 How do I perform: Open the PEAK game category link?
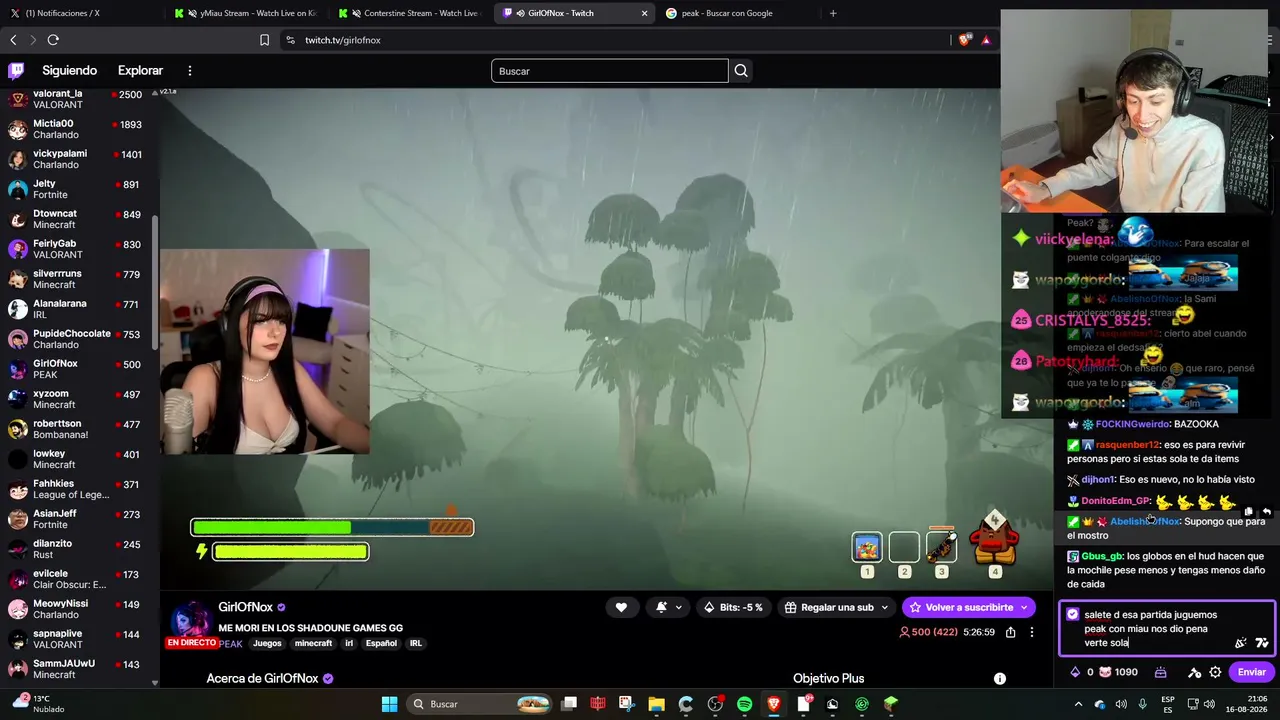231,644
